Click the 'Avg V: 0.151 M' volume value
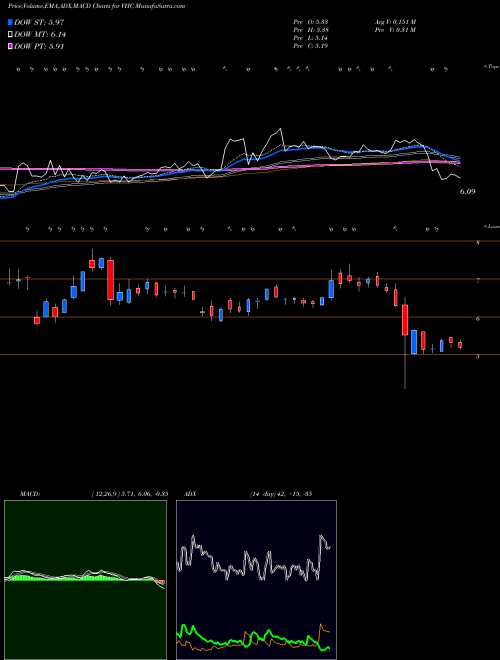The image size is (500, 660). click(x=395, y=22)
